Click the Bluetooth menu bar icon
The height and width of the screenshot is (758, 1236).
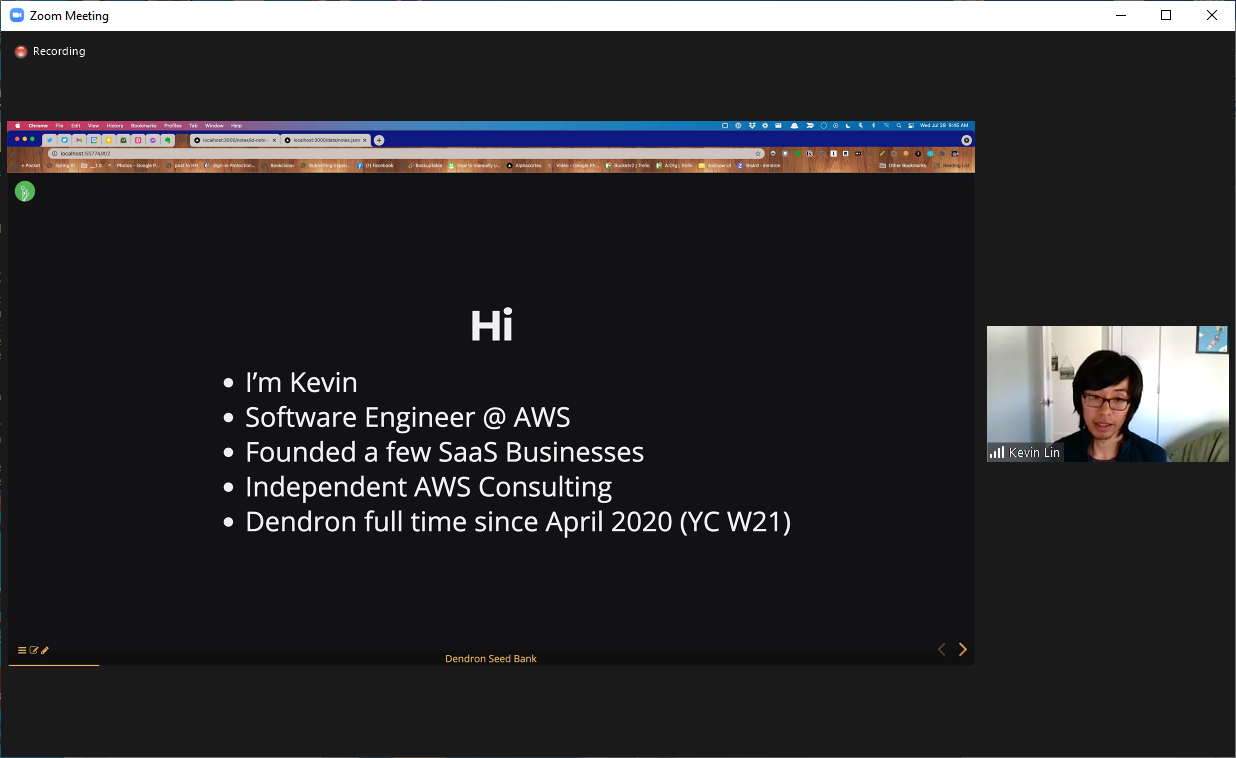coord(873,126)
